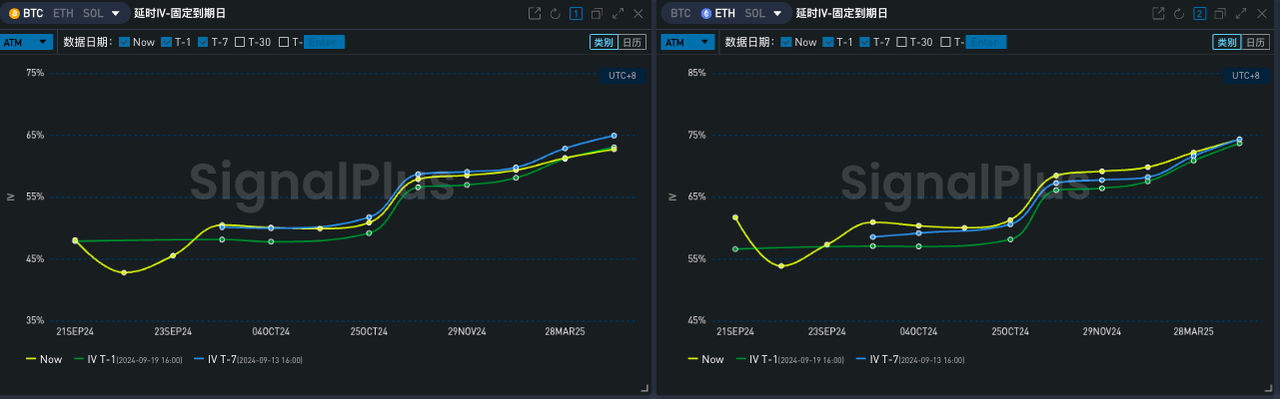Close the ETH chart panel
Viewport: 1280px width, 399px height.
click(1261, 14)
